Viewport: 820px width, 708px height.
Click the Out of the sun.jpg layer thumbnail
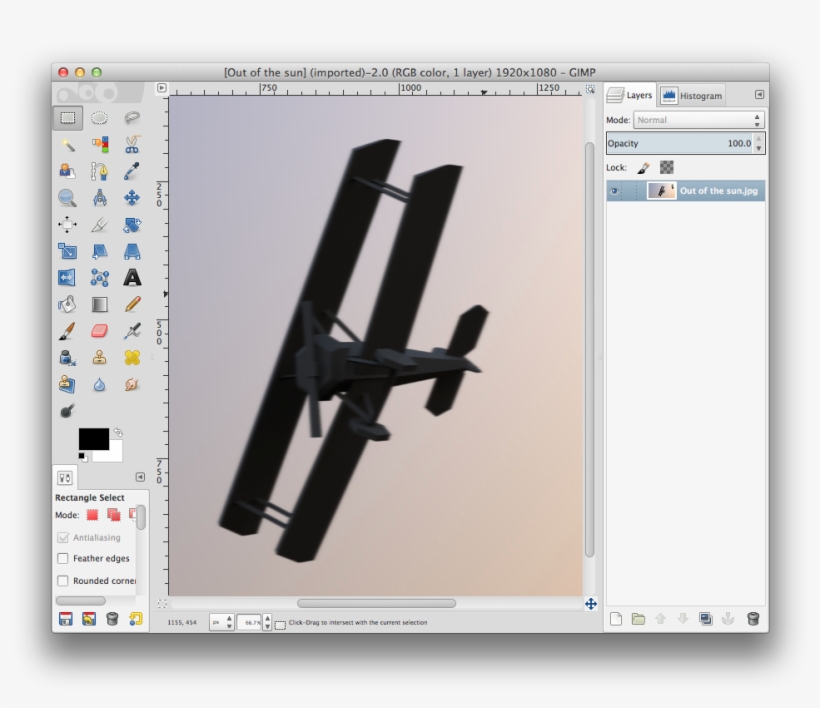tap(662, 190)
